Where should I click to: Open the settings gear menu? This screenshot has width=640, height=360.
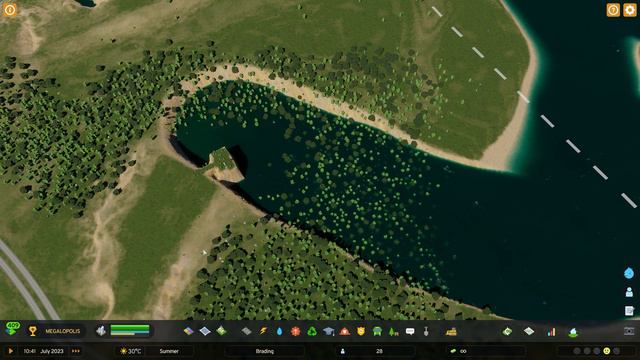pyautogui.click(x=630, y=10)
